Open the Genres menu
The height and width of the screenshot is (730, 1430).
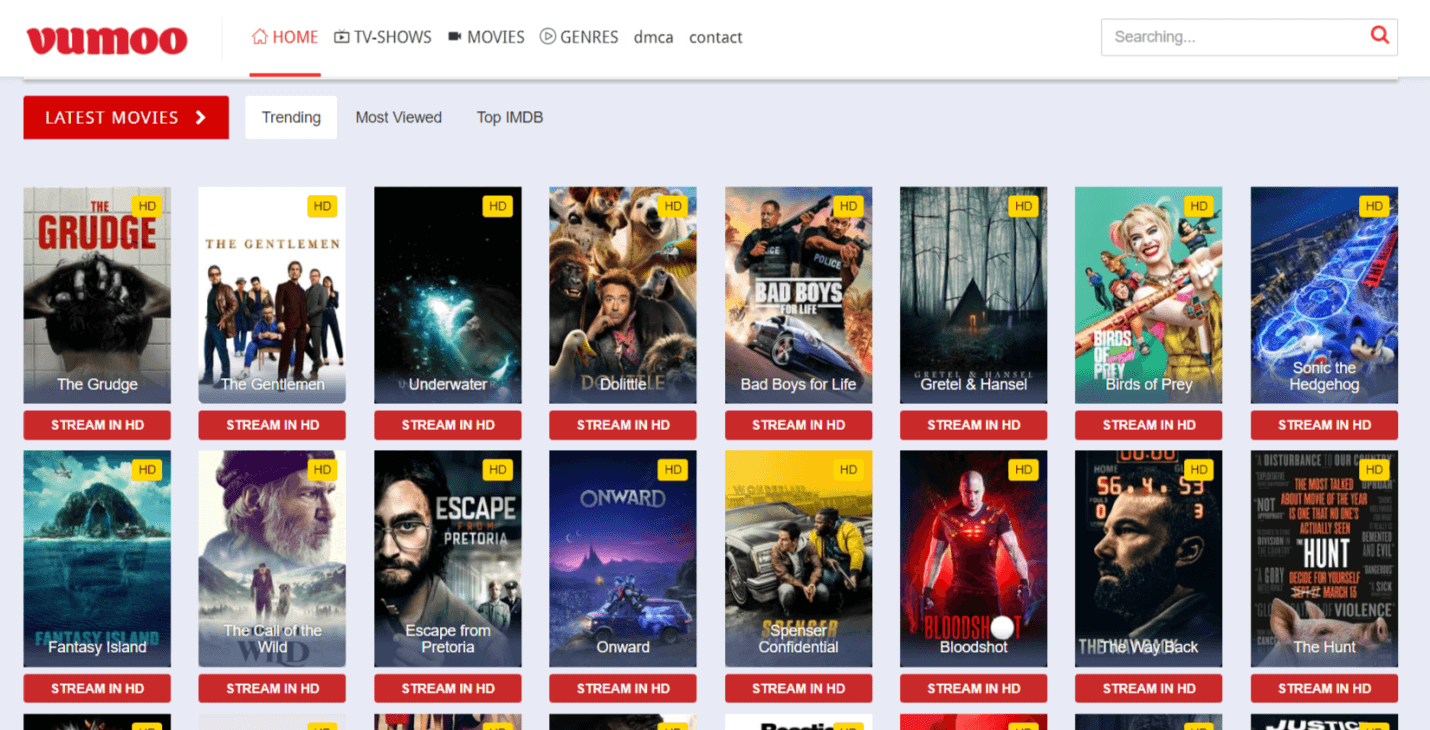(579, 37)
